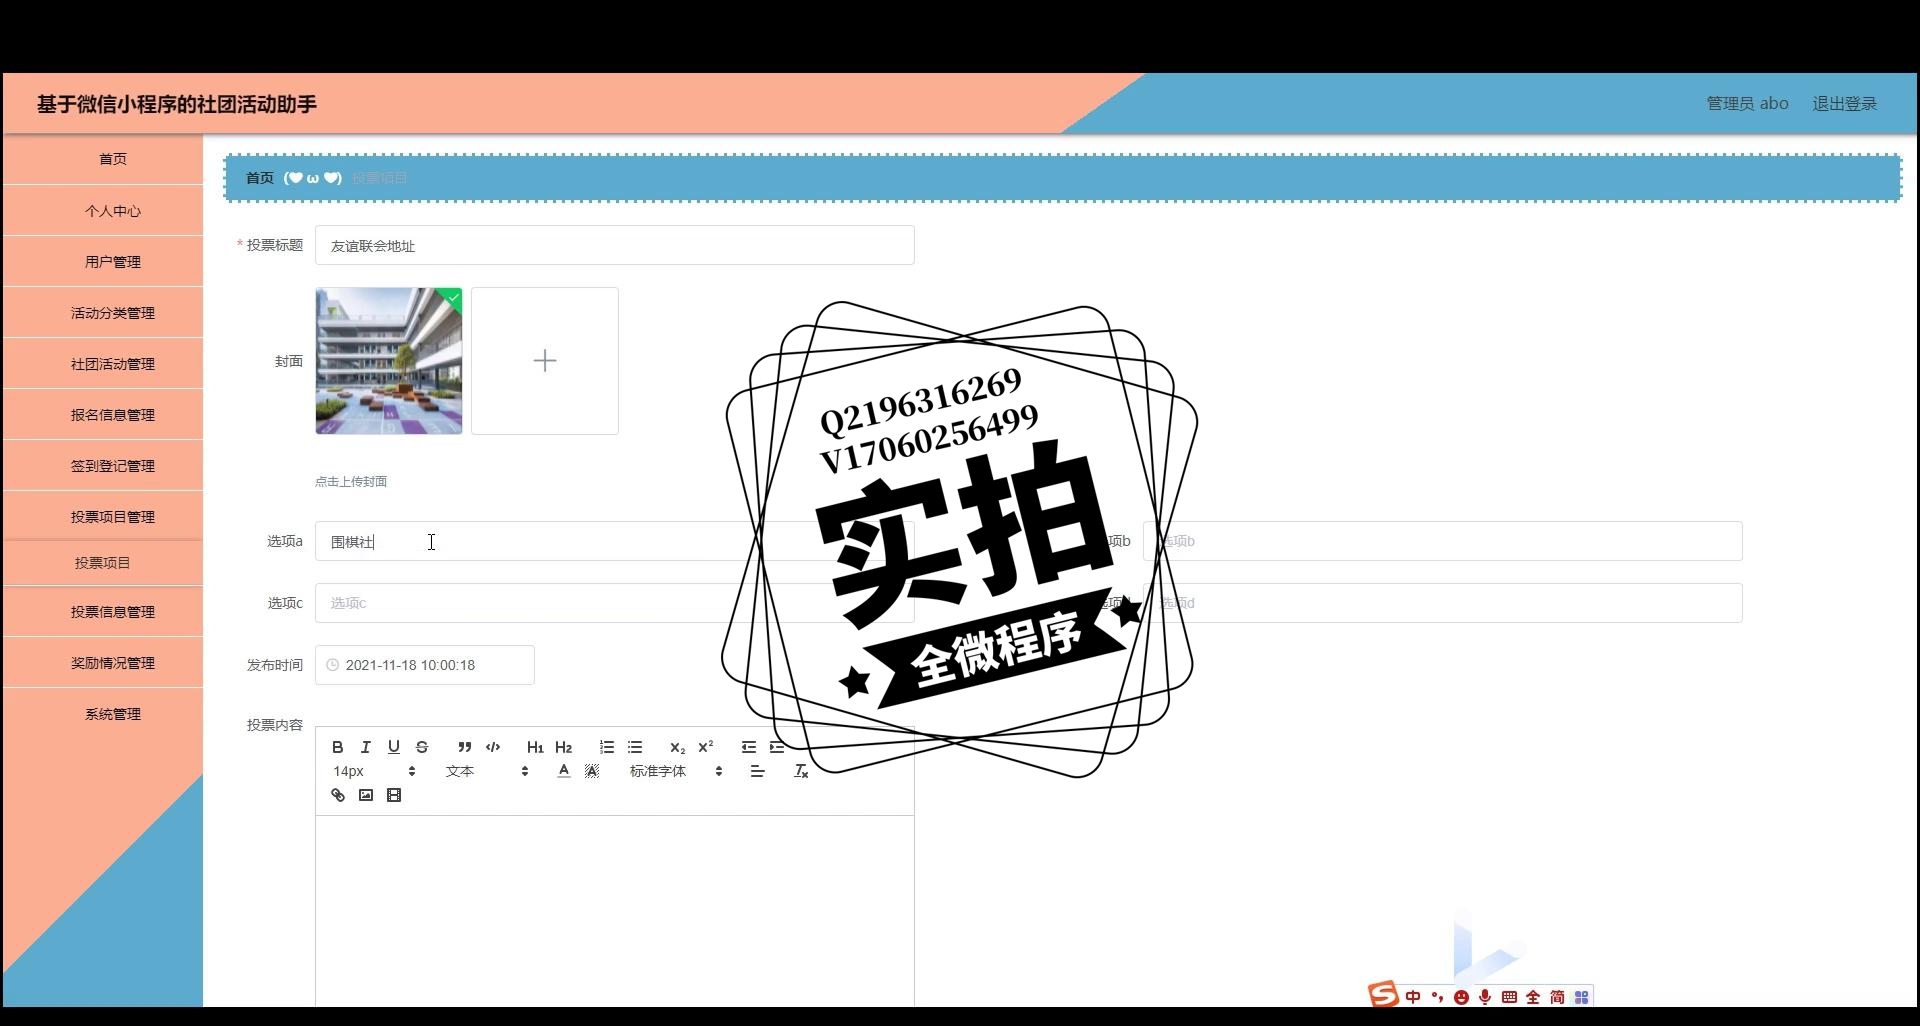
Task: Focus the 选项d input field
Action: [1443, 603]
